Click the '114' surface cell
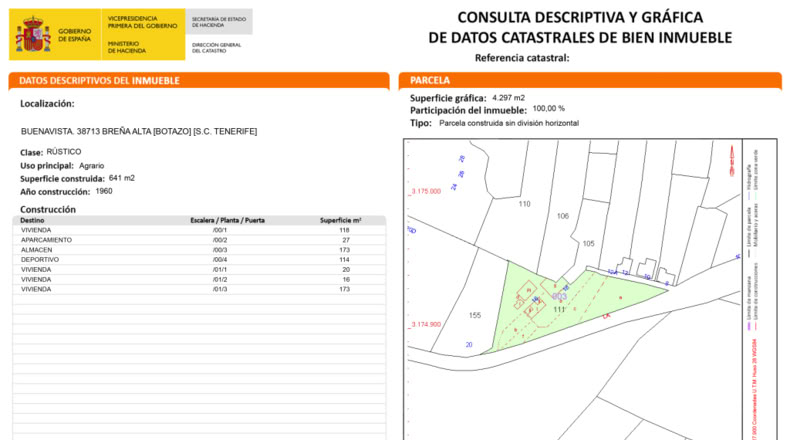This screenshot has width=790, height=440. [x=344, y=260]
